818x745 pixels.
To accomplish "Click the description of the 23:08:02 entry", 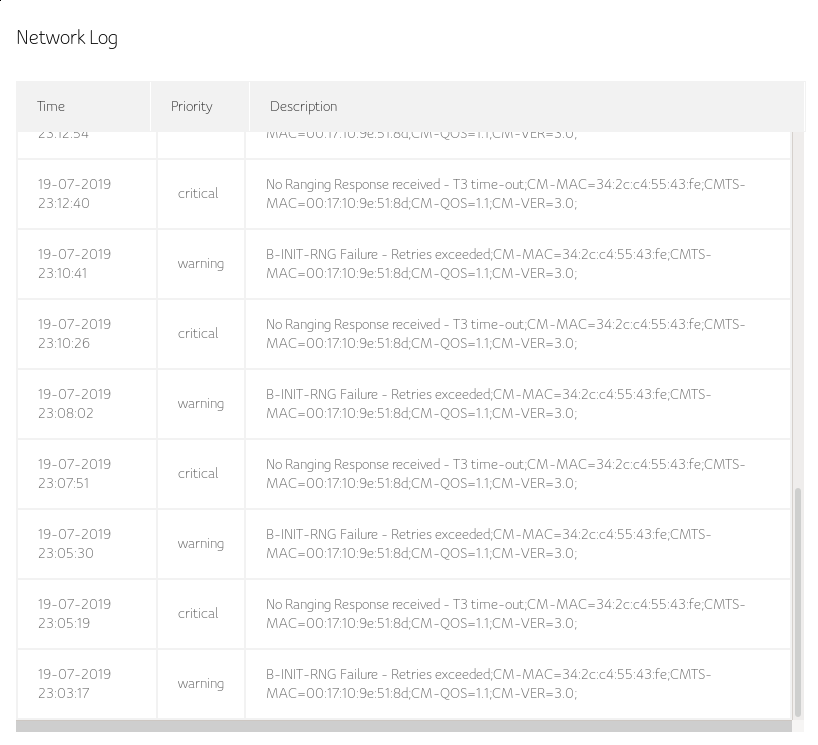I will 488,404.
